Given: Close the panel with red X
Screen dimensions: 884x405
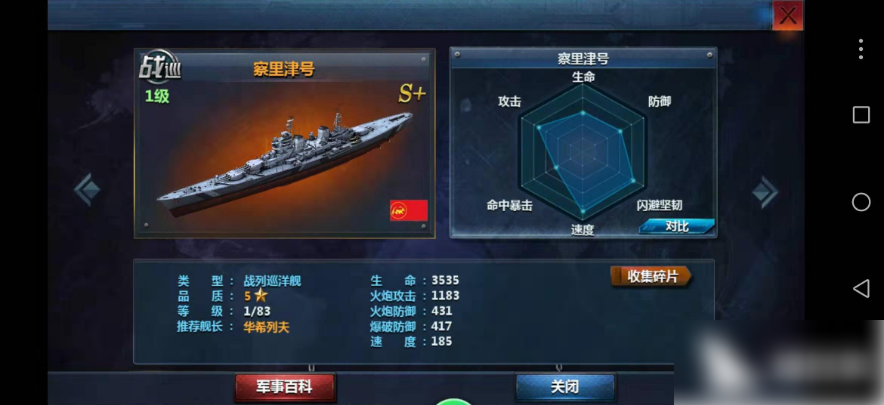Looking at the screenshot, I should pos(788,15).
